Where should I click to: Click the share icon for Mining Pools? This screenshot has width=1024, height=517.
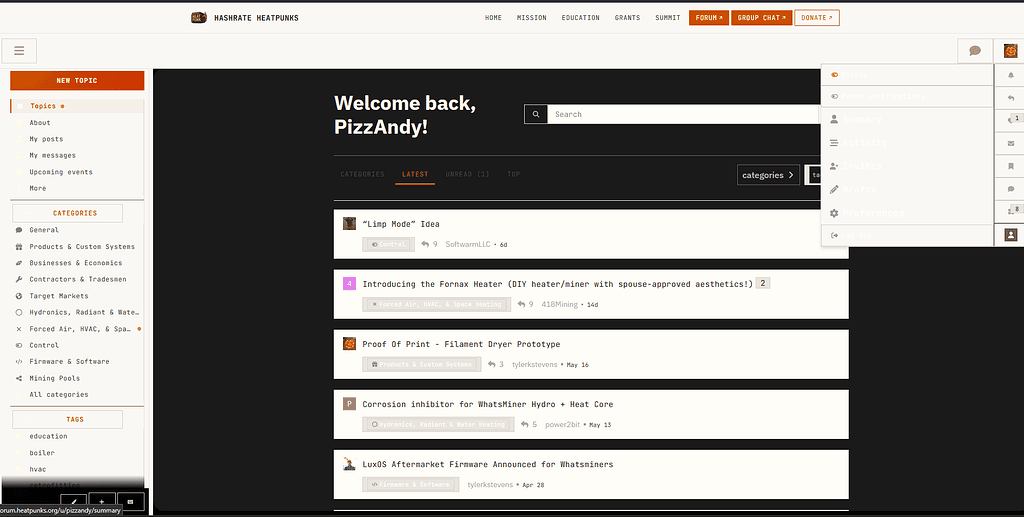click(19, 378)
